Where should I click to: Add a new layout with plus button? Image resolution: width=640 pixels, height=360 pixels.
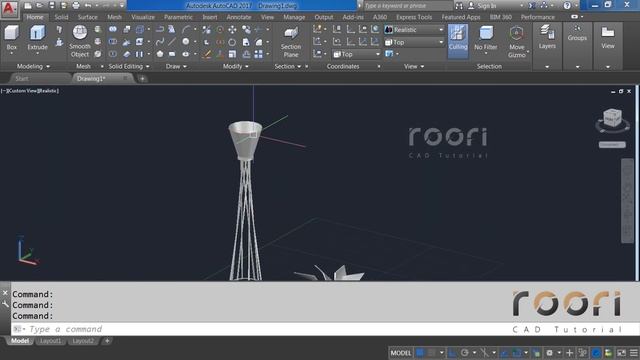click(107, 341)
